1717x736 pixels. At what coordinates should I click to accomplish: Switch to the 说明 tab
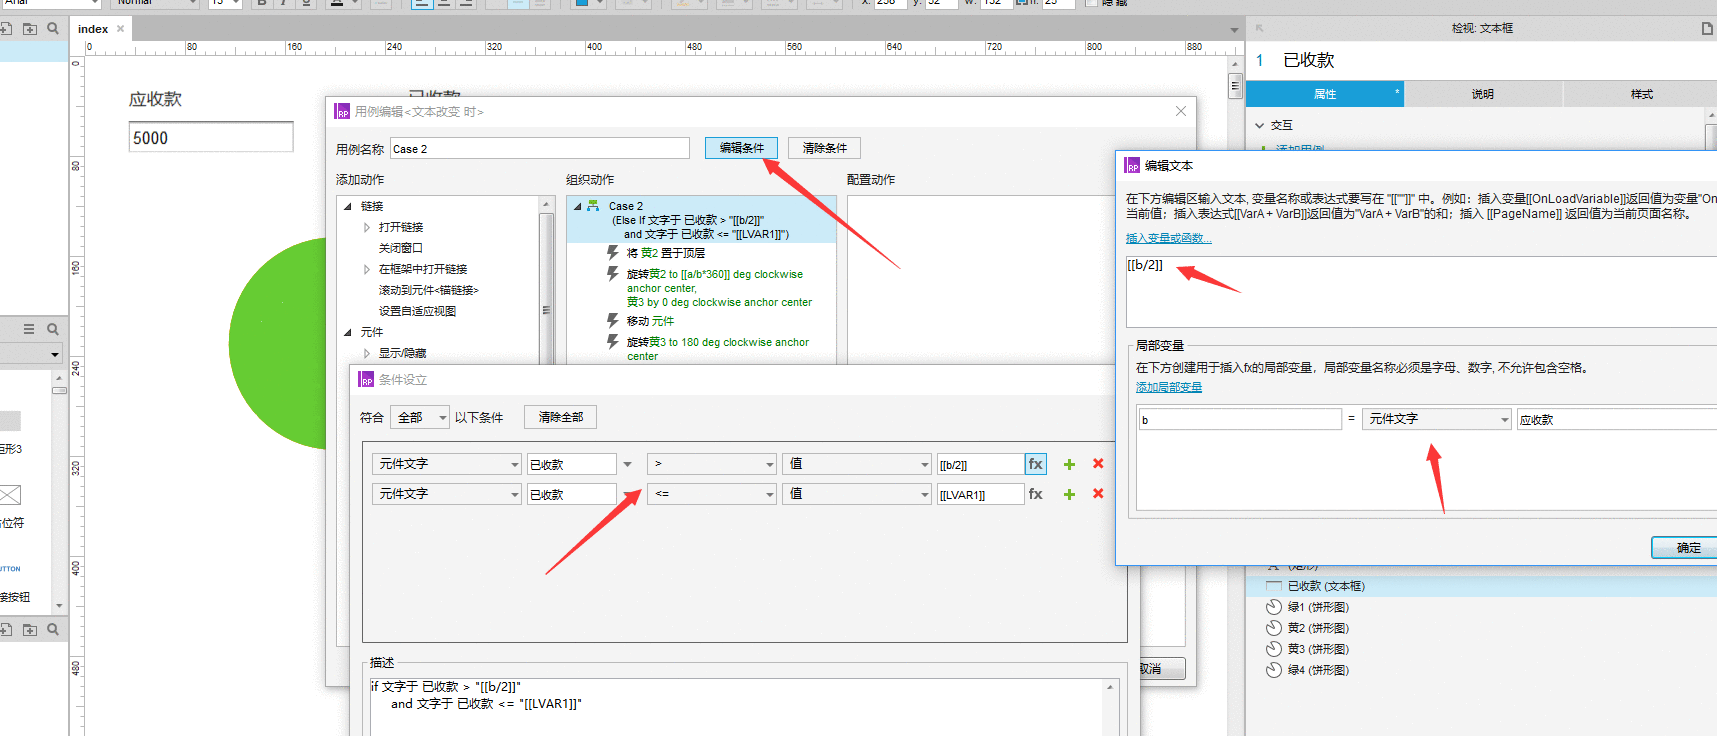pyautogui.click(x=1483, y=94)
